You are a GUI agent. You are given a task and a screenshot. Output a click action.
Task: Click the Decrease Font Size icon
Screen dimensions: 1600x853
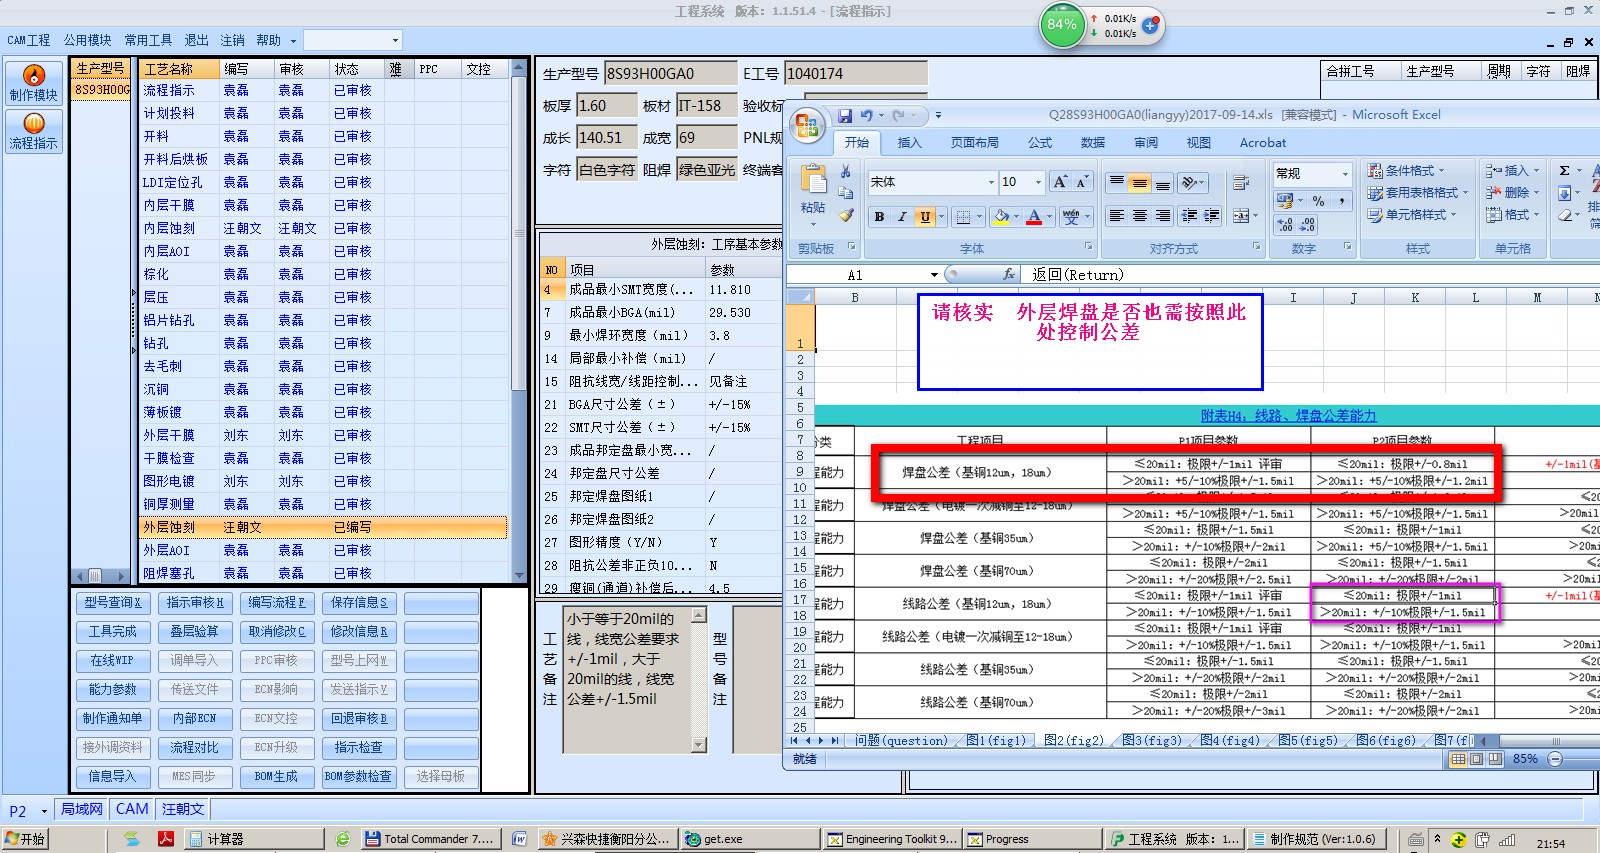(1082, 182)
